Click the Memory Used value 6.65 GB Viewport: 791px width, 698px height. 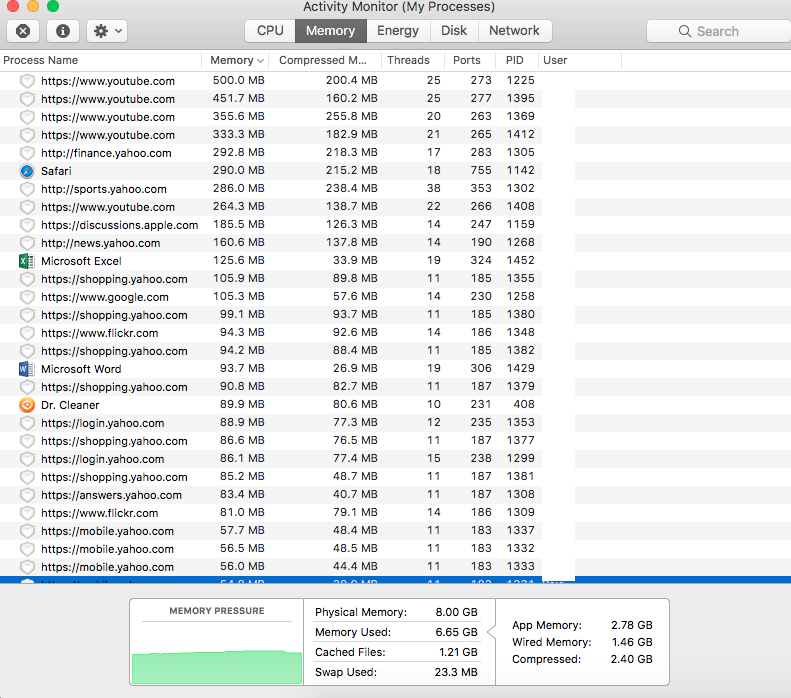pos(456,632)
